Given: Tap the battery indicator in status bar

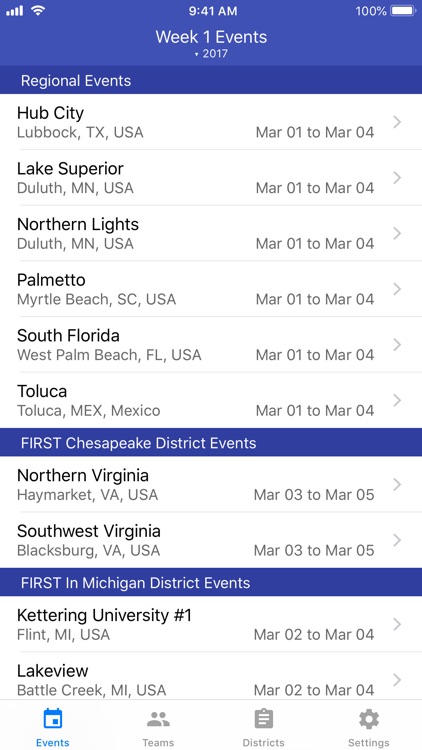Looking at the screenshot, I should point(403,11).
